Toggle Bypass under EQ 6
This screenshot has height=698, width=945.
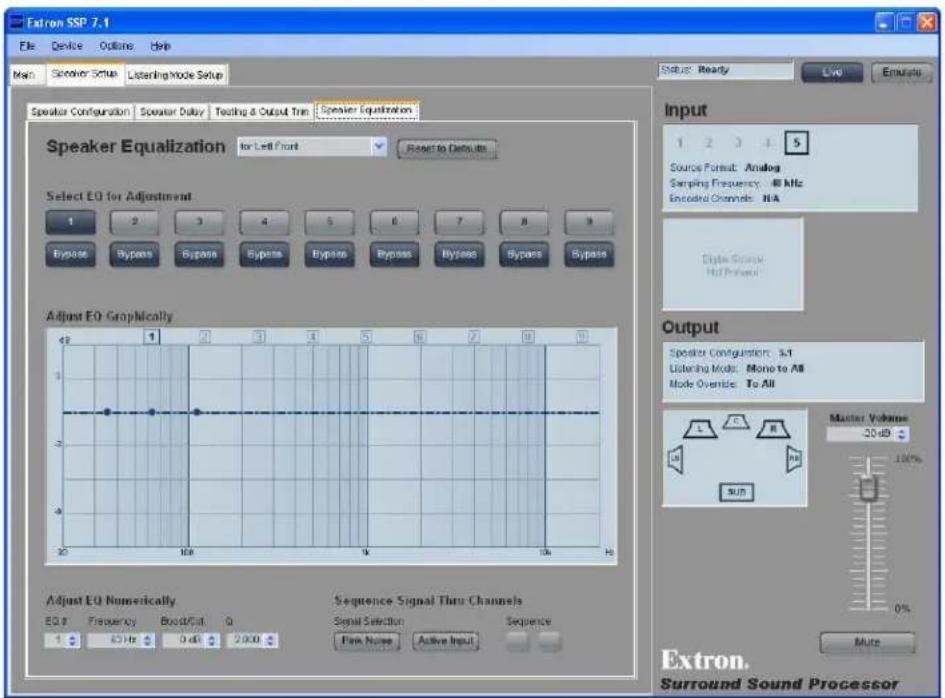pyautogui.click(x=394, y=254)
